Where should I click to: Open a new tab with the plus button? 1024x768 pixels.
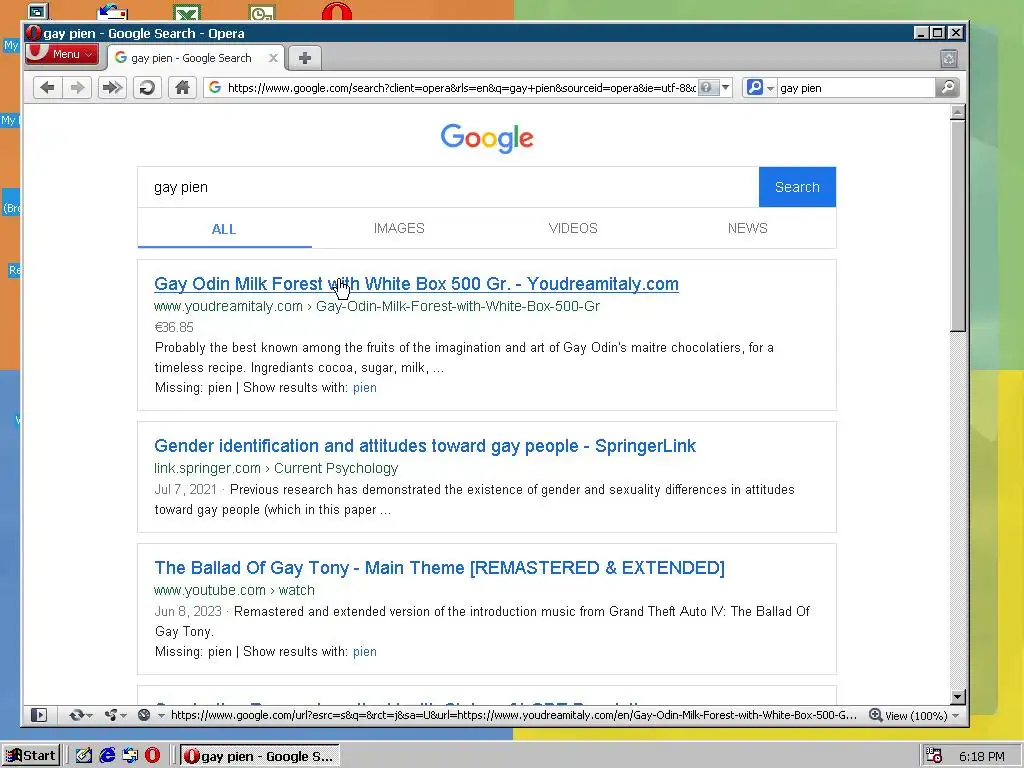(x=304, y=57)
